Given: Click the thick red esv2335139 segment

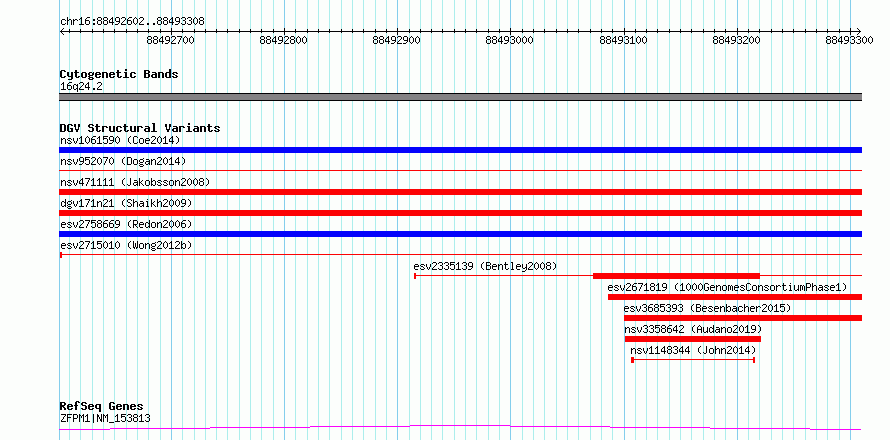Looking at the screenshot, I should point(676,276).
